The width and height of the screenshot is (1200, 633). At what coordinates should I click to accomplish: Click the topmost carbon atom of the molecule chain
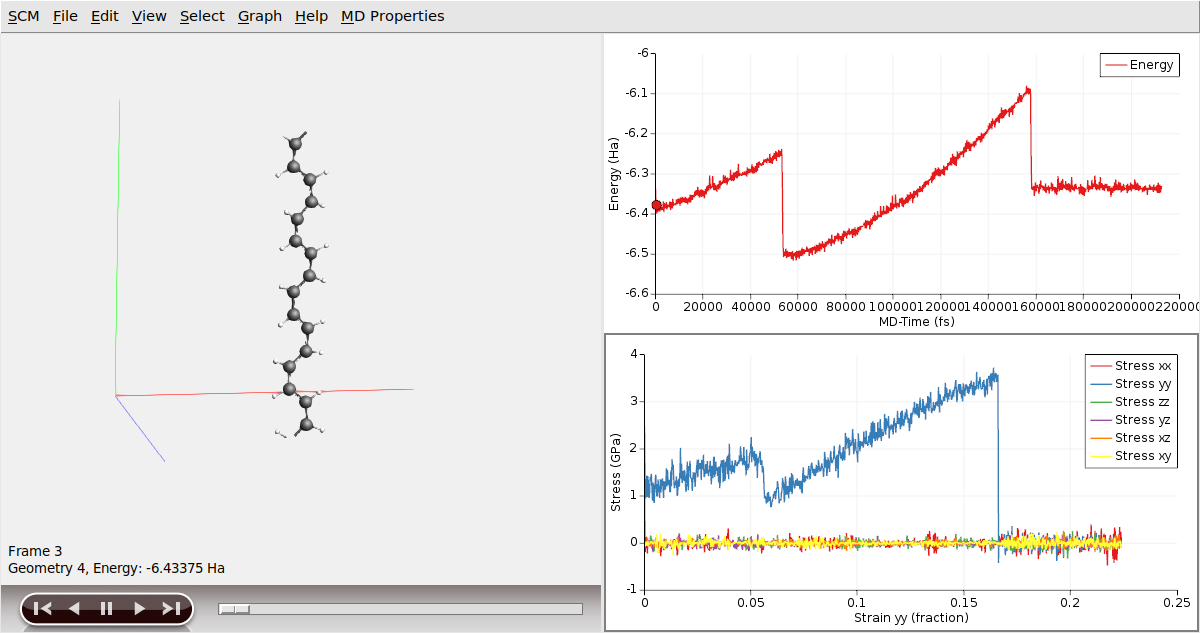click(295, 144)
